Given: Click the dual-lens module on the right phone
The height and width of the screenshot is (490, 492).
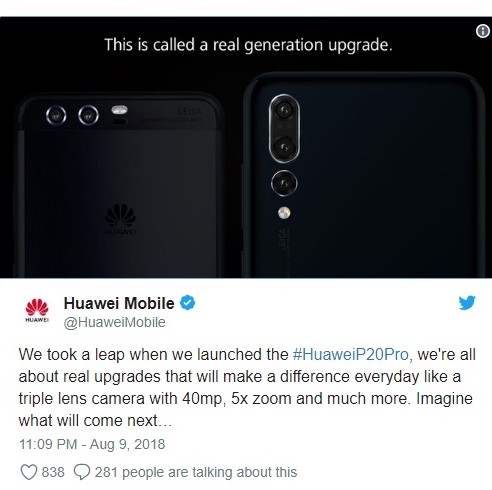Looking at the screenshot, I should [284, 128].
